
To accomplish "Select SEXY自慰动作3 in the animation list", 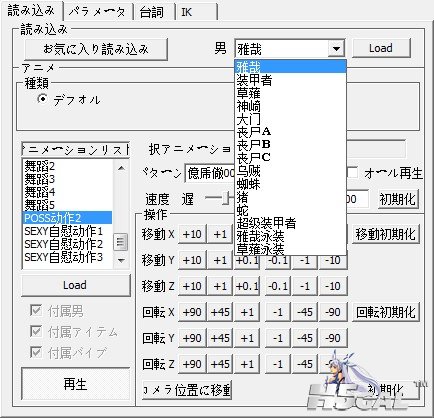I will click(67, 257).
